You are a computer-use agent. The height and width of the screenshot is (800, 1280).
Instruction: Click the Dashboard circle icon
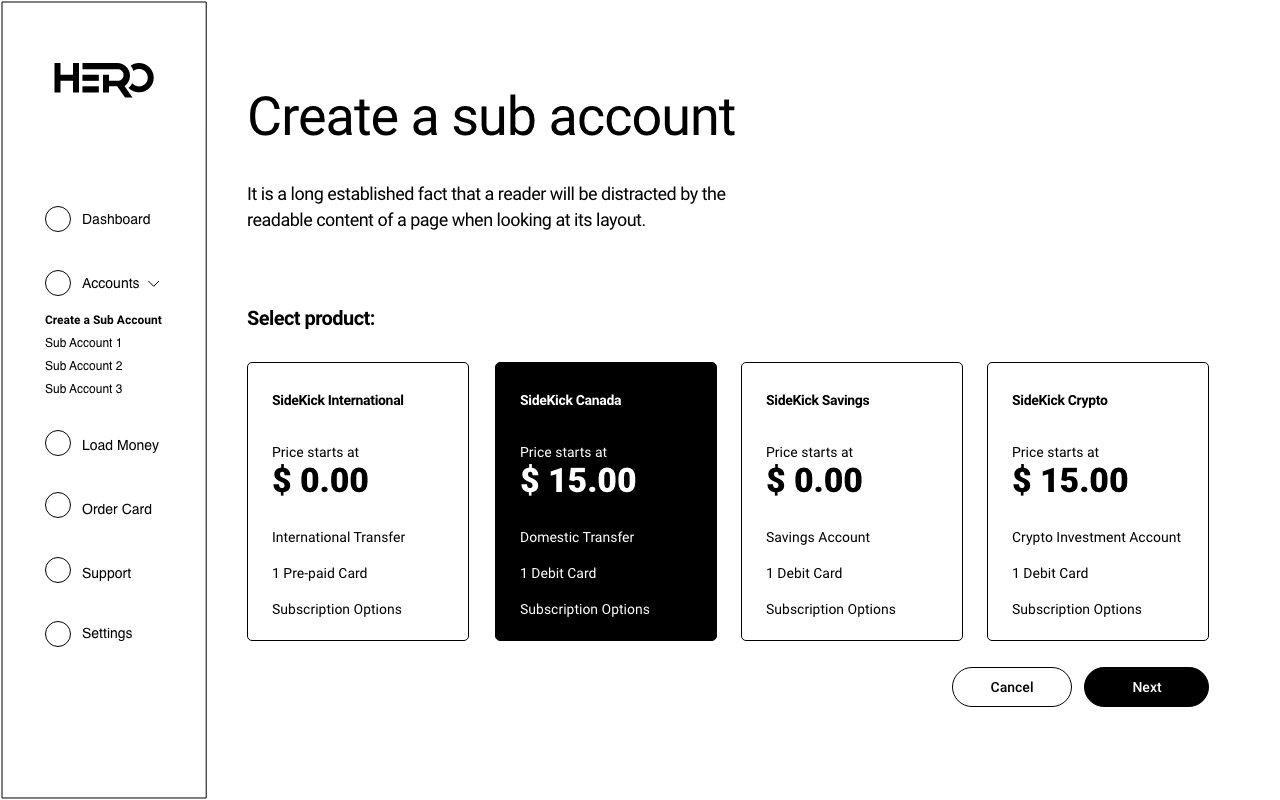pyautogui.click(x=58, y=219)
